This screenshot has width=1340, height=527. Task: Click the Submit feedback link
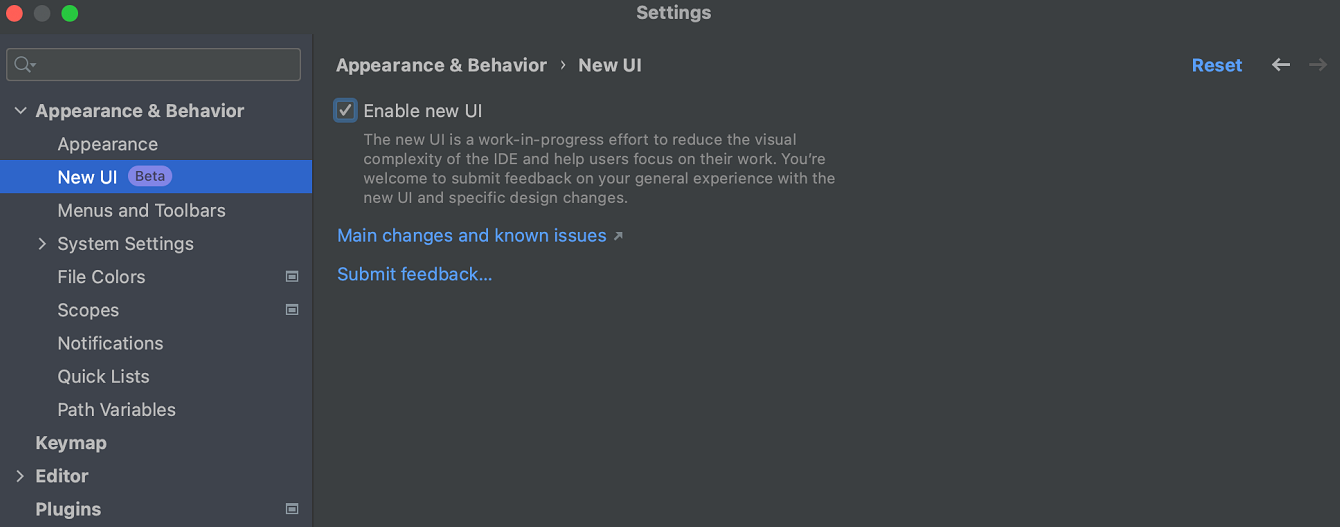point(415,274)
